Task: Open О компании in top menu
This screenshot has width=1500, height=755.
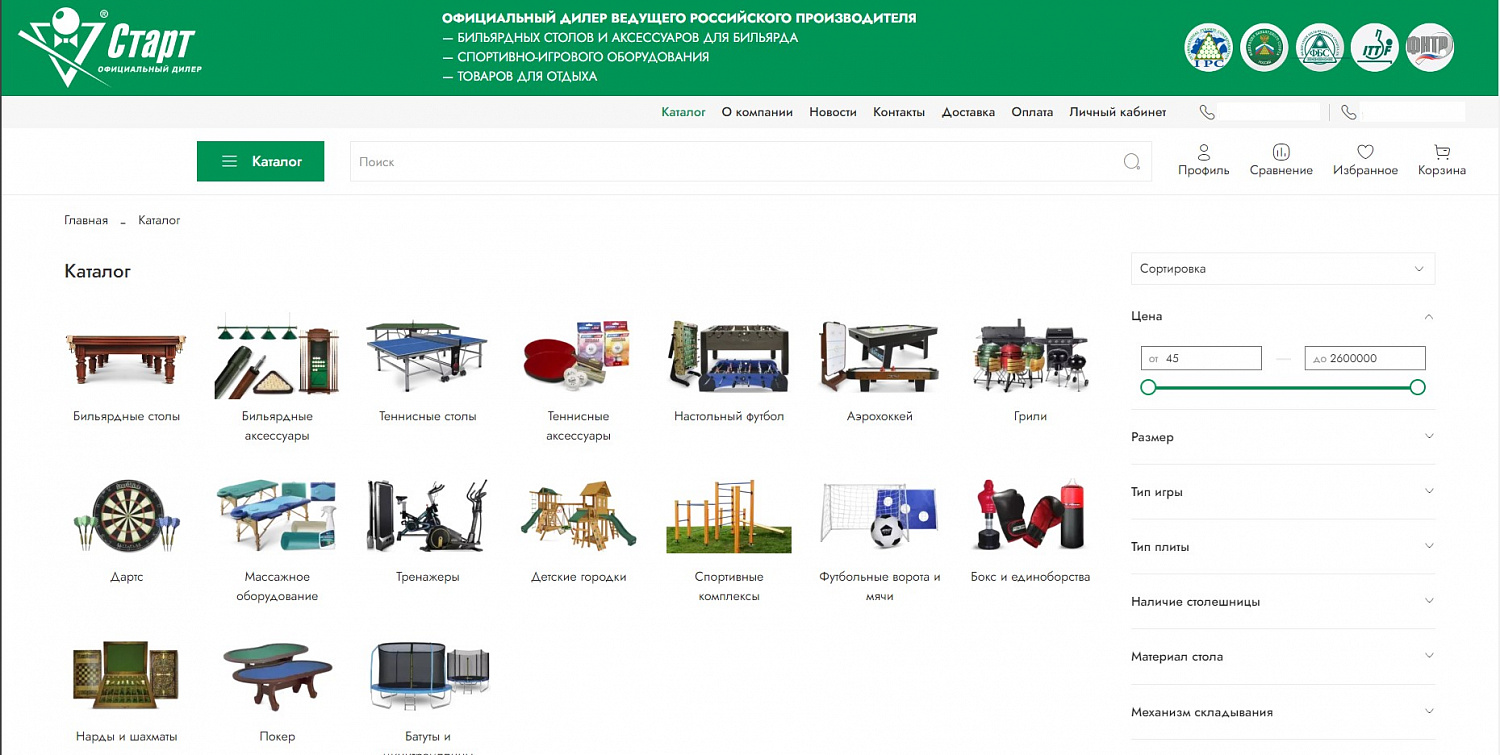Action: [757, 112]
